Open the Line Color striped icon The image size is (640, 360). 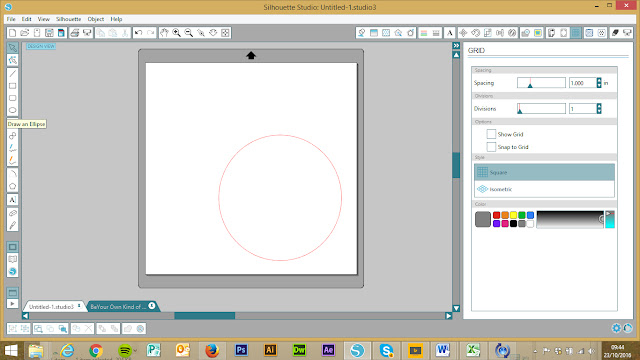[x=424, y=33]
